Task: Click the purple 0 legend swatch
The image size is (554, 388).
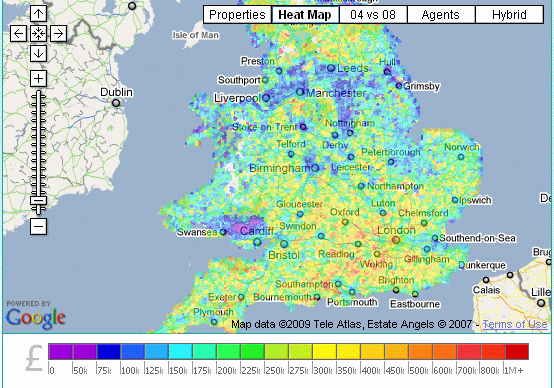Action: point(60,352)
